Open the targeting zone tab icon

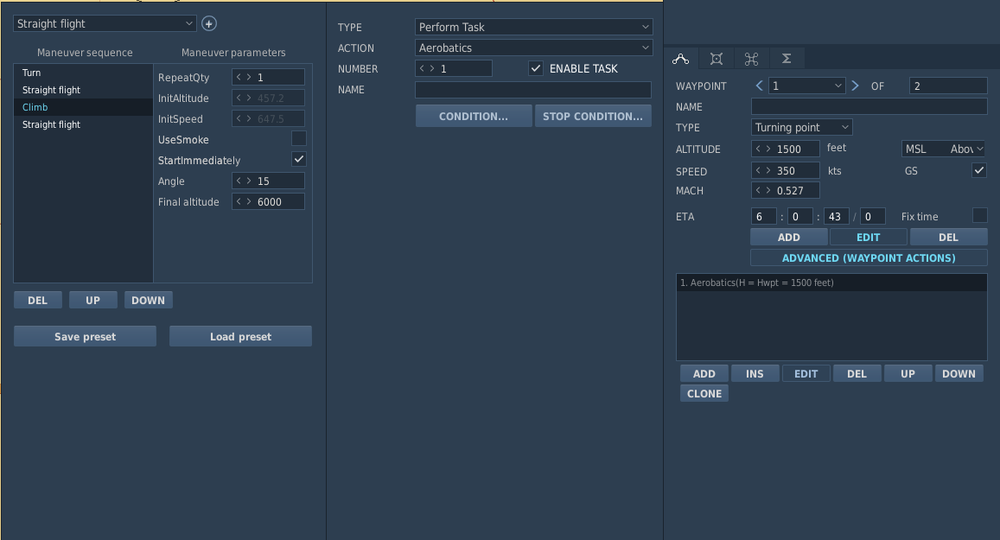point(716,59)
